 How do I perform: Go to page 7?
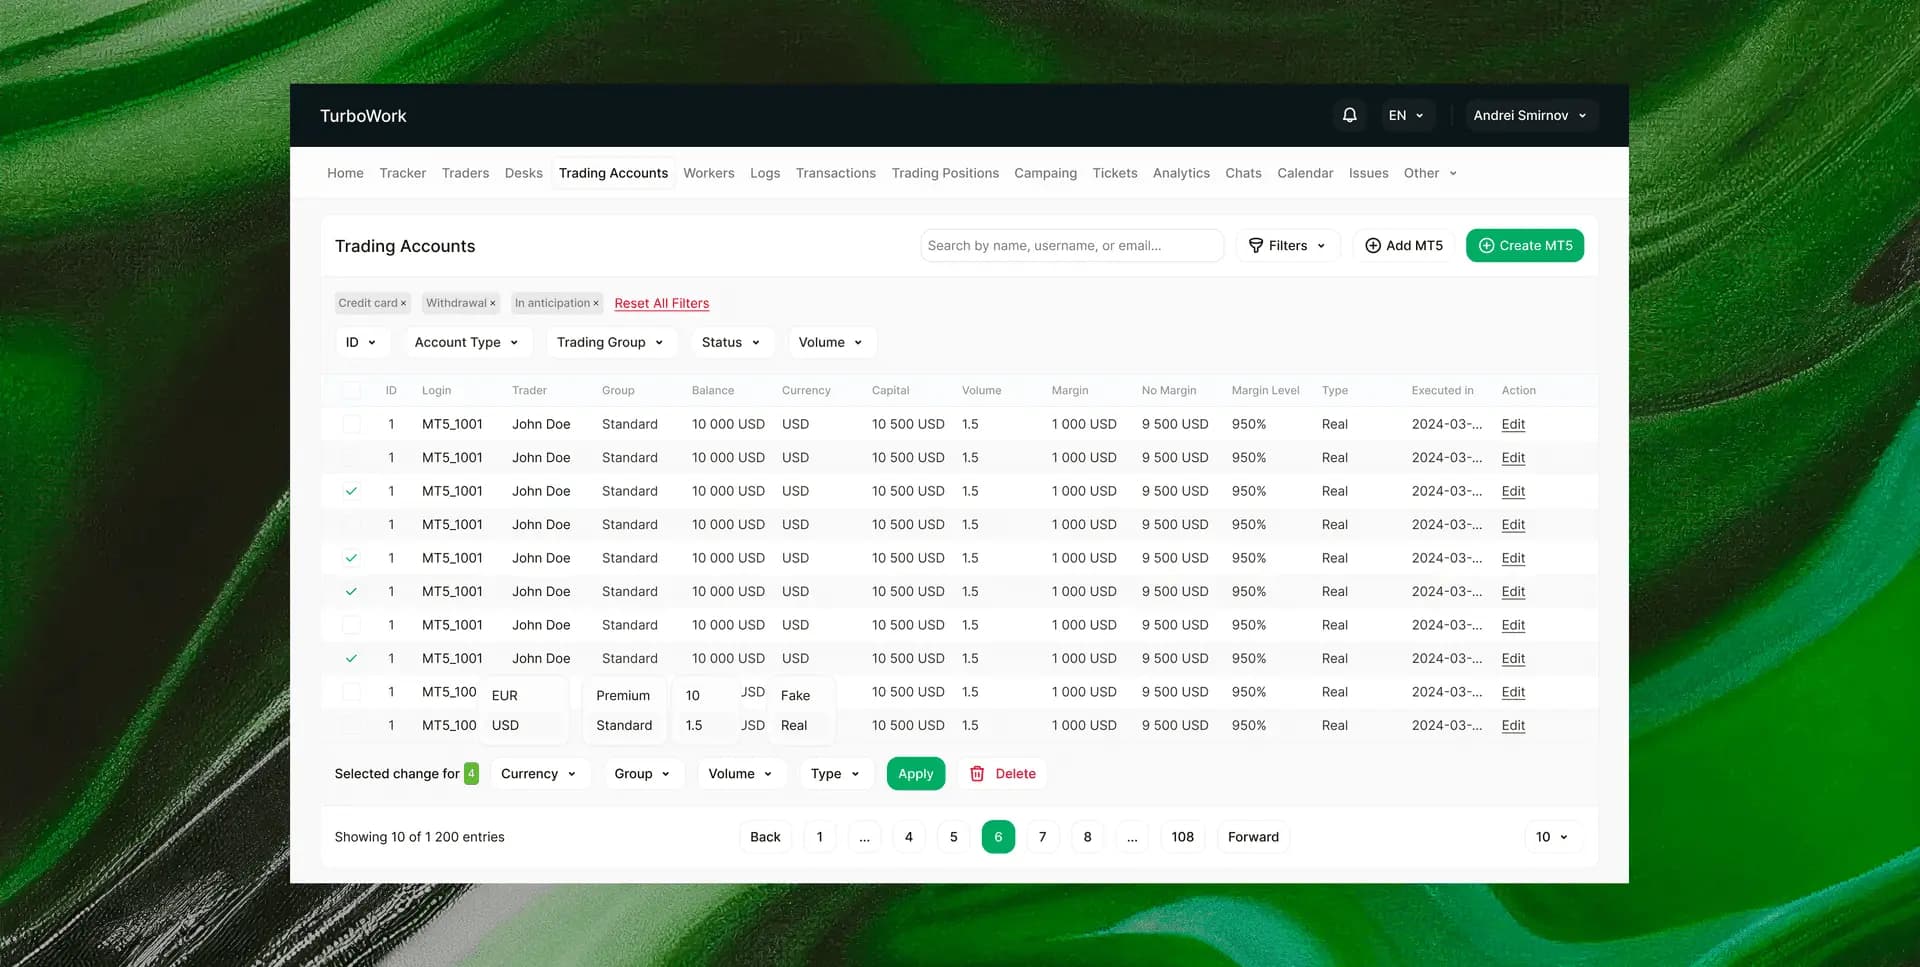[1042, 837]
